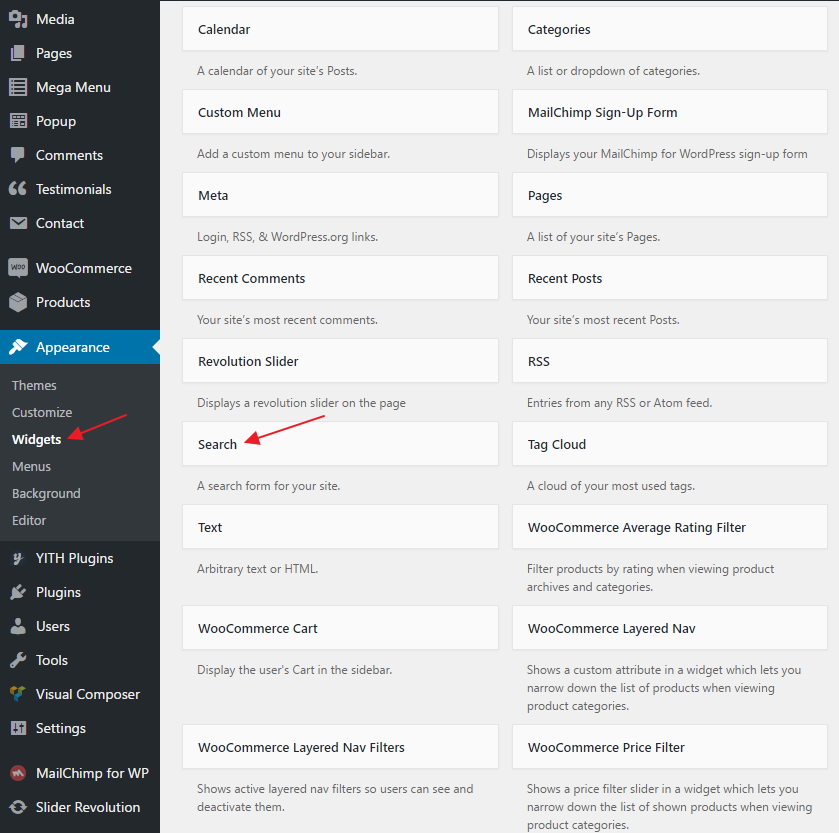Image resolution: width=839 pixels, height=833 pixels.
Task: Select the Text widget
Action: [340, 526]
